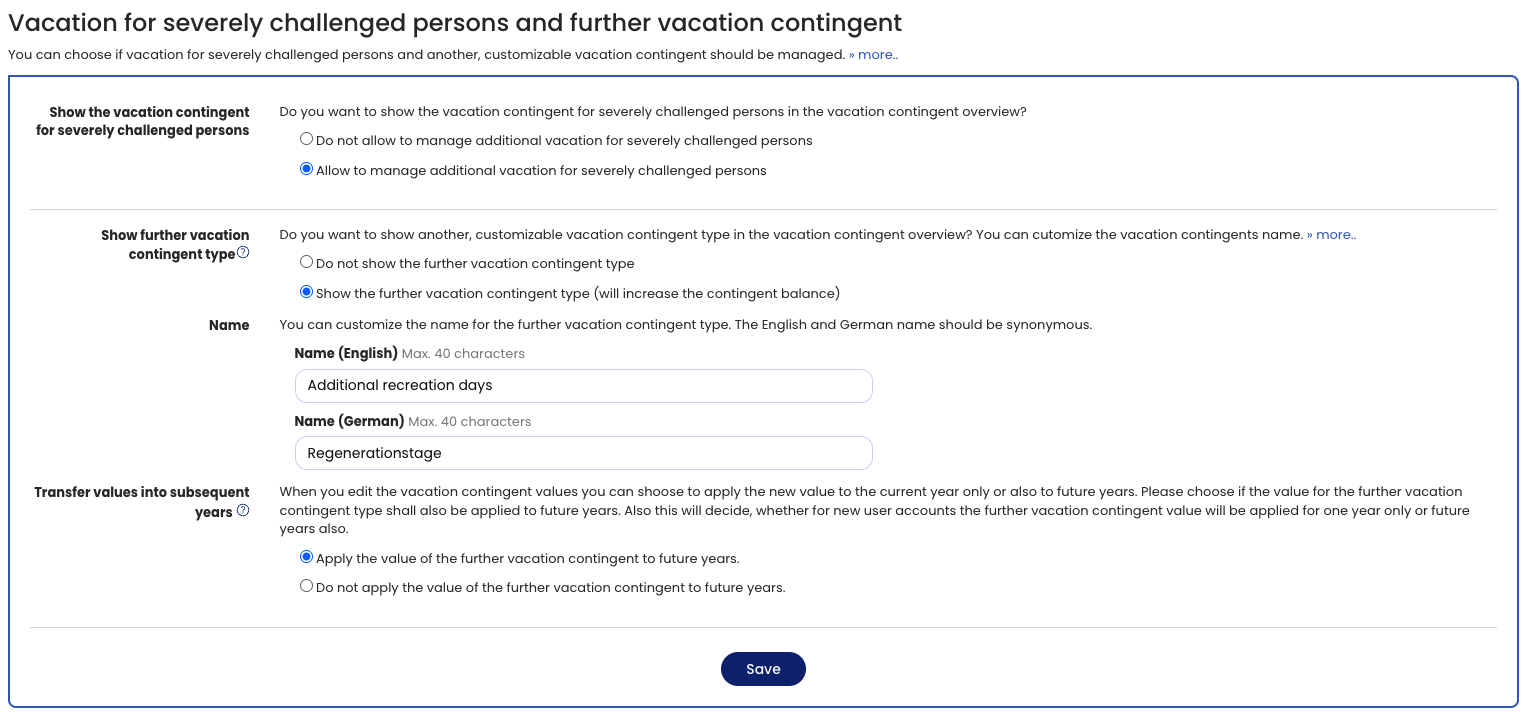Expand the more link in page intro text
Screen dimensions: 1525x717
click(873, 55)
